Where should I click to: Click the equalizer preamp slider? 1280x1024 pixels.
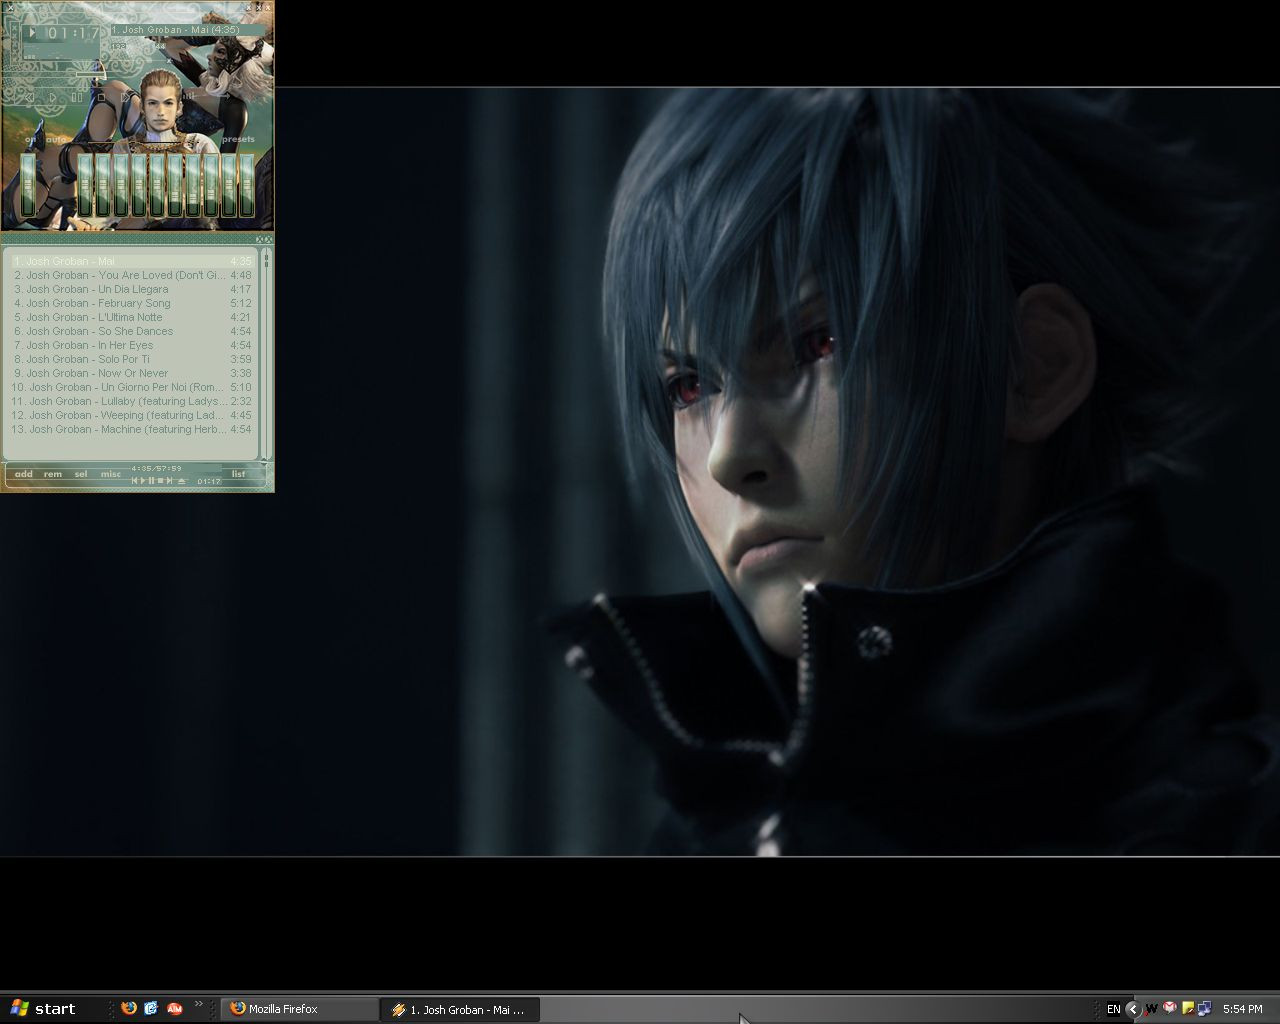pyautogui.click(x=28, y=185)
